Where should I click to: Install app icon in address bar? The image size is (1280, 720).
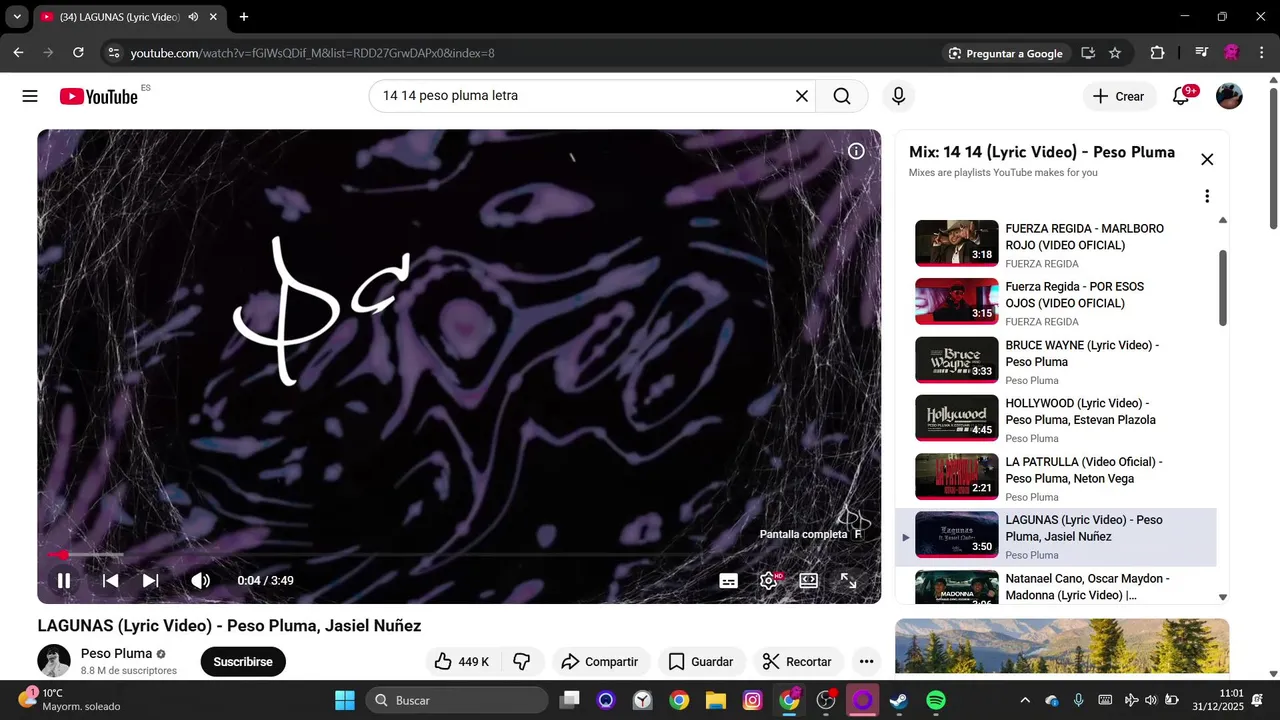1088,53
